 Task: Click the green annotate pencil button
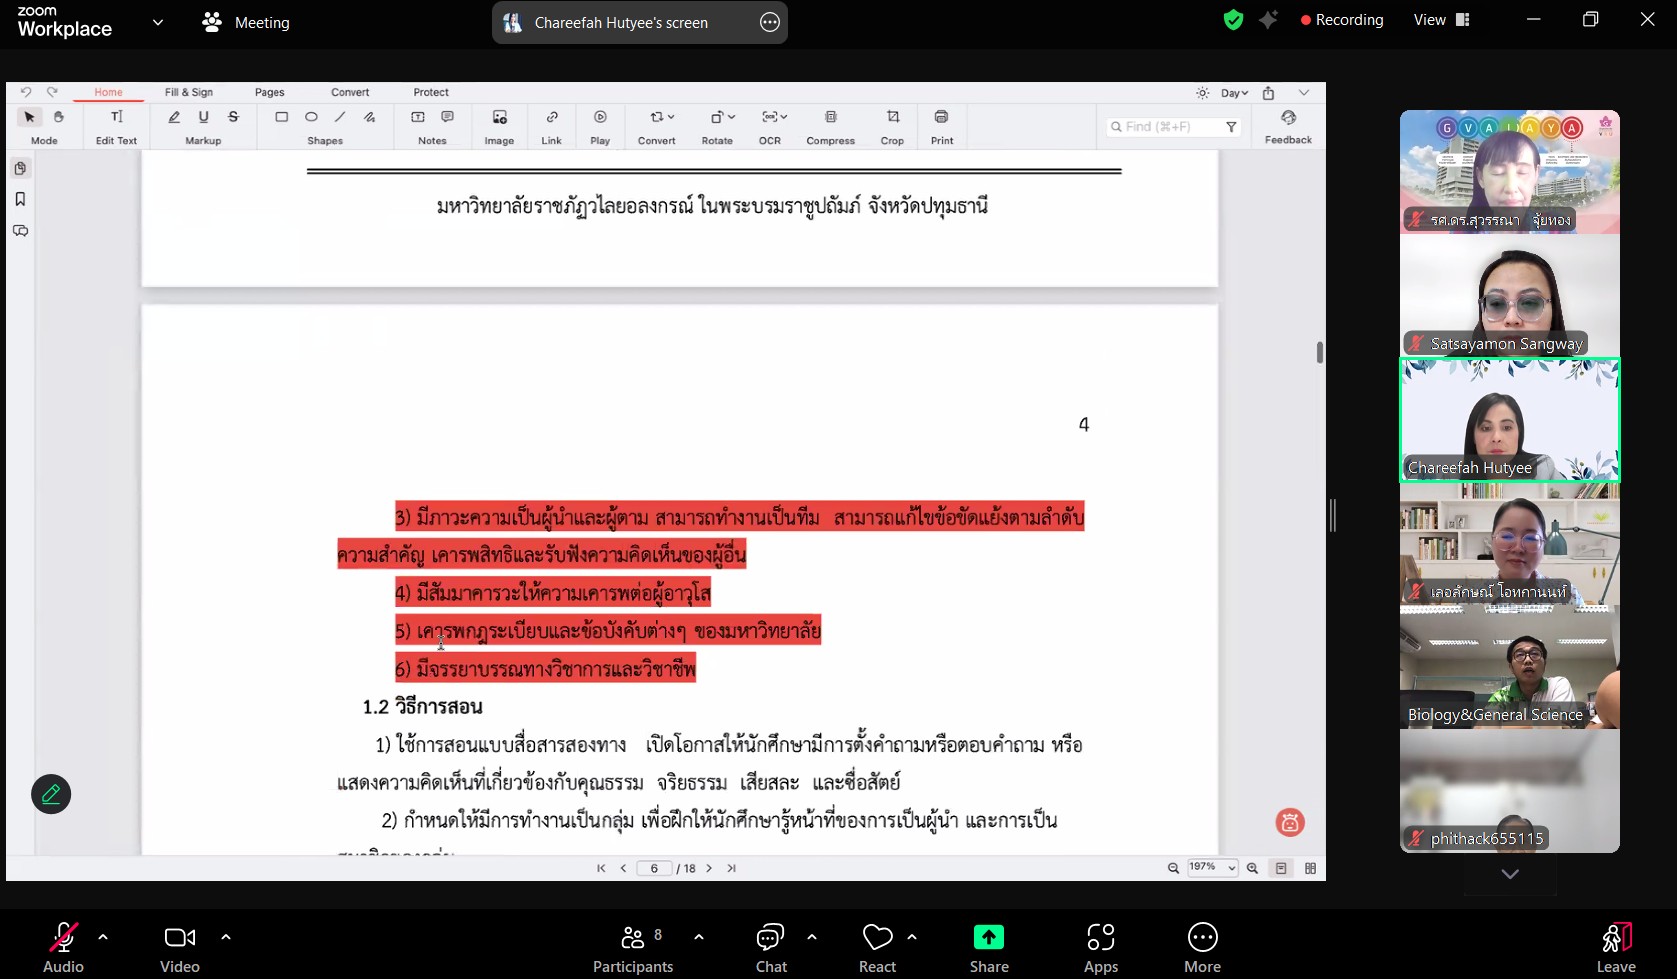(x=51, y=794)
